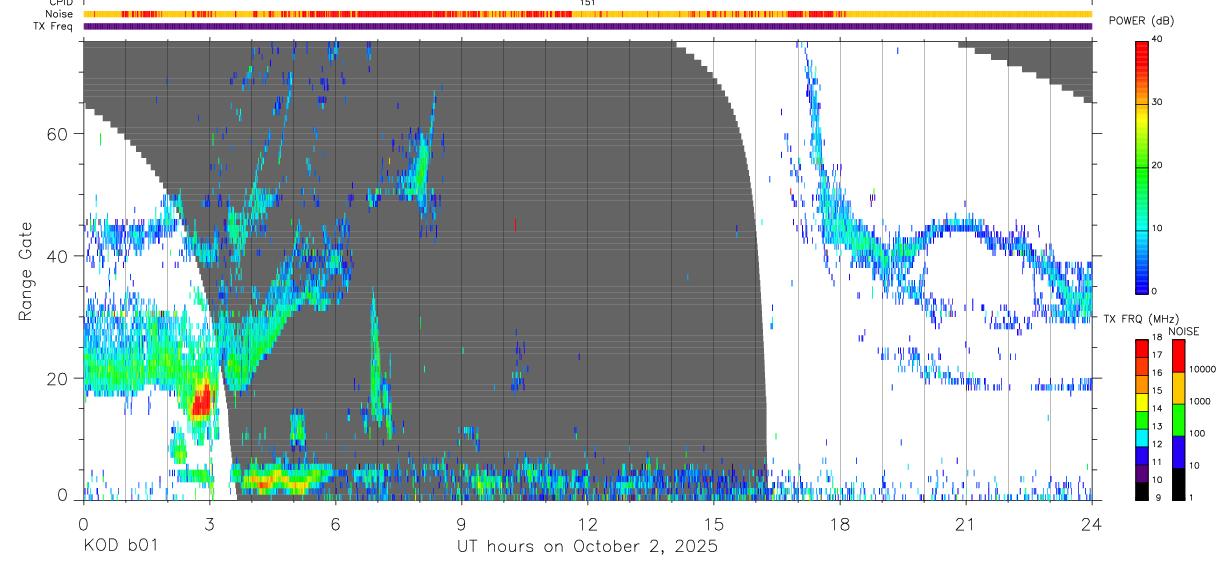
Task: Click the 30 label on the POWER colorbar
Action: (x=1158, y=102)
